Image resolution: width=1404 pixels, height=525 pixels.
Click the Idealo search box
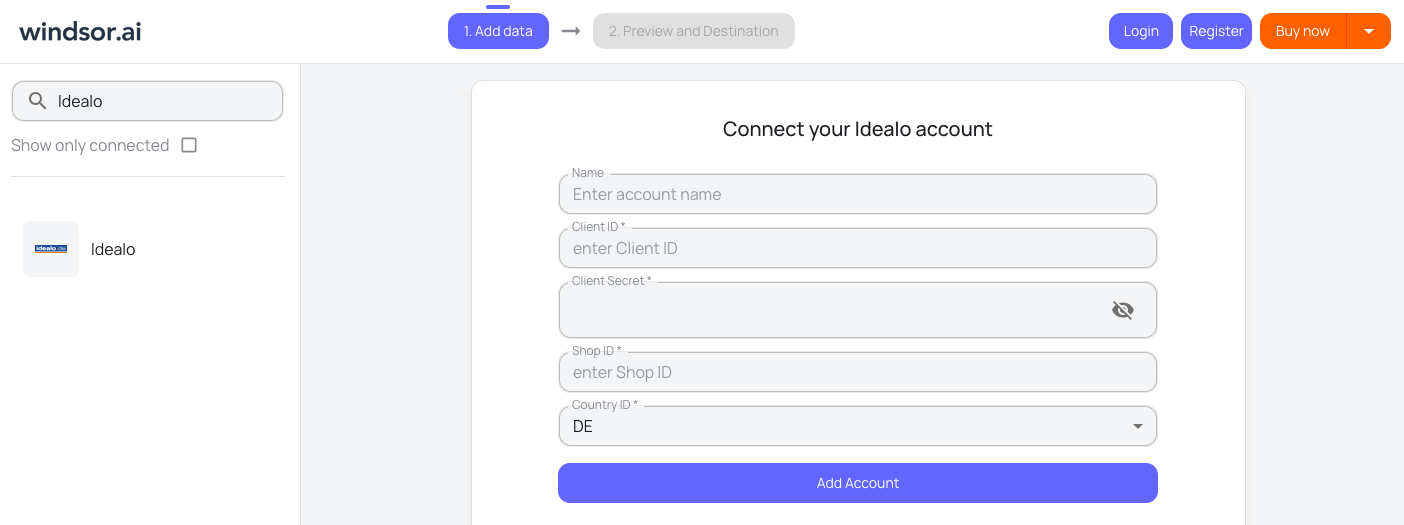(x=160, y=101)
